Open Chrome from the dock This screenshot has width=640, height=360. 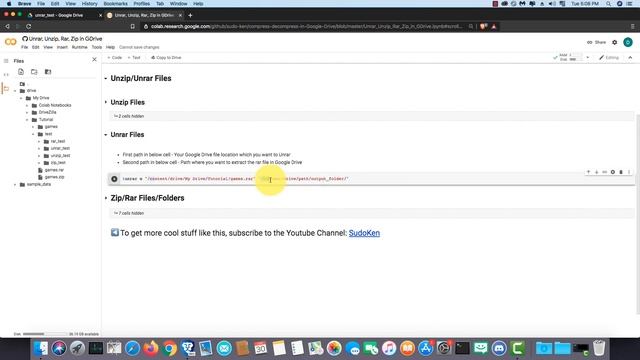tap(169, 348)
